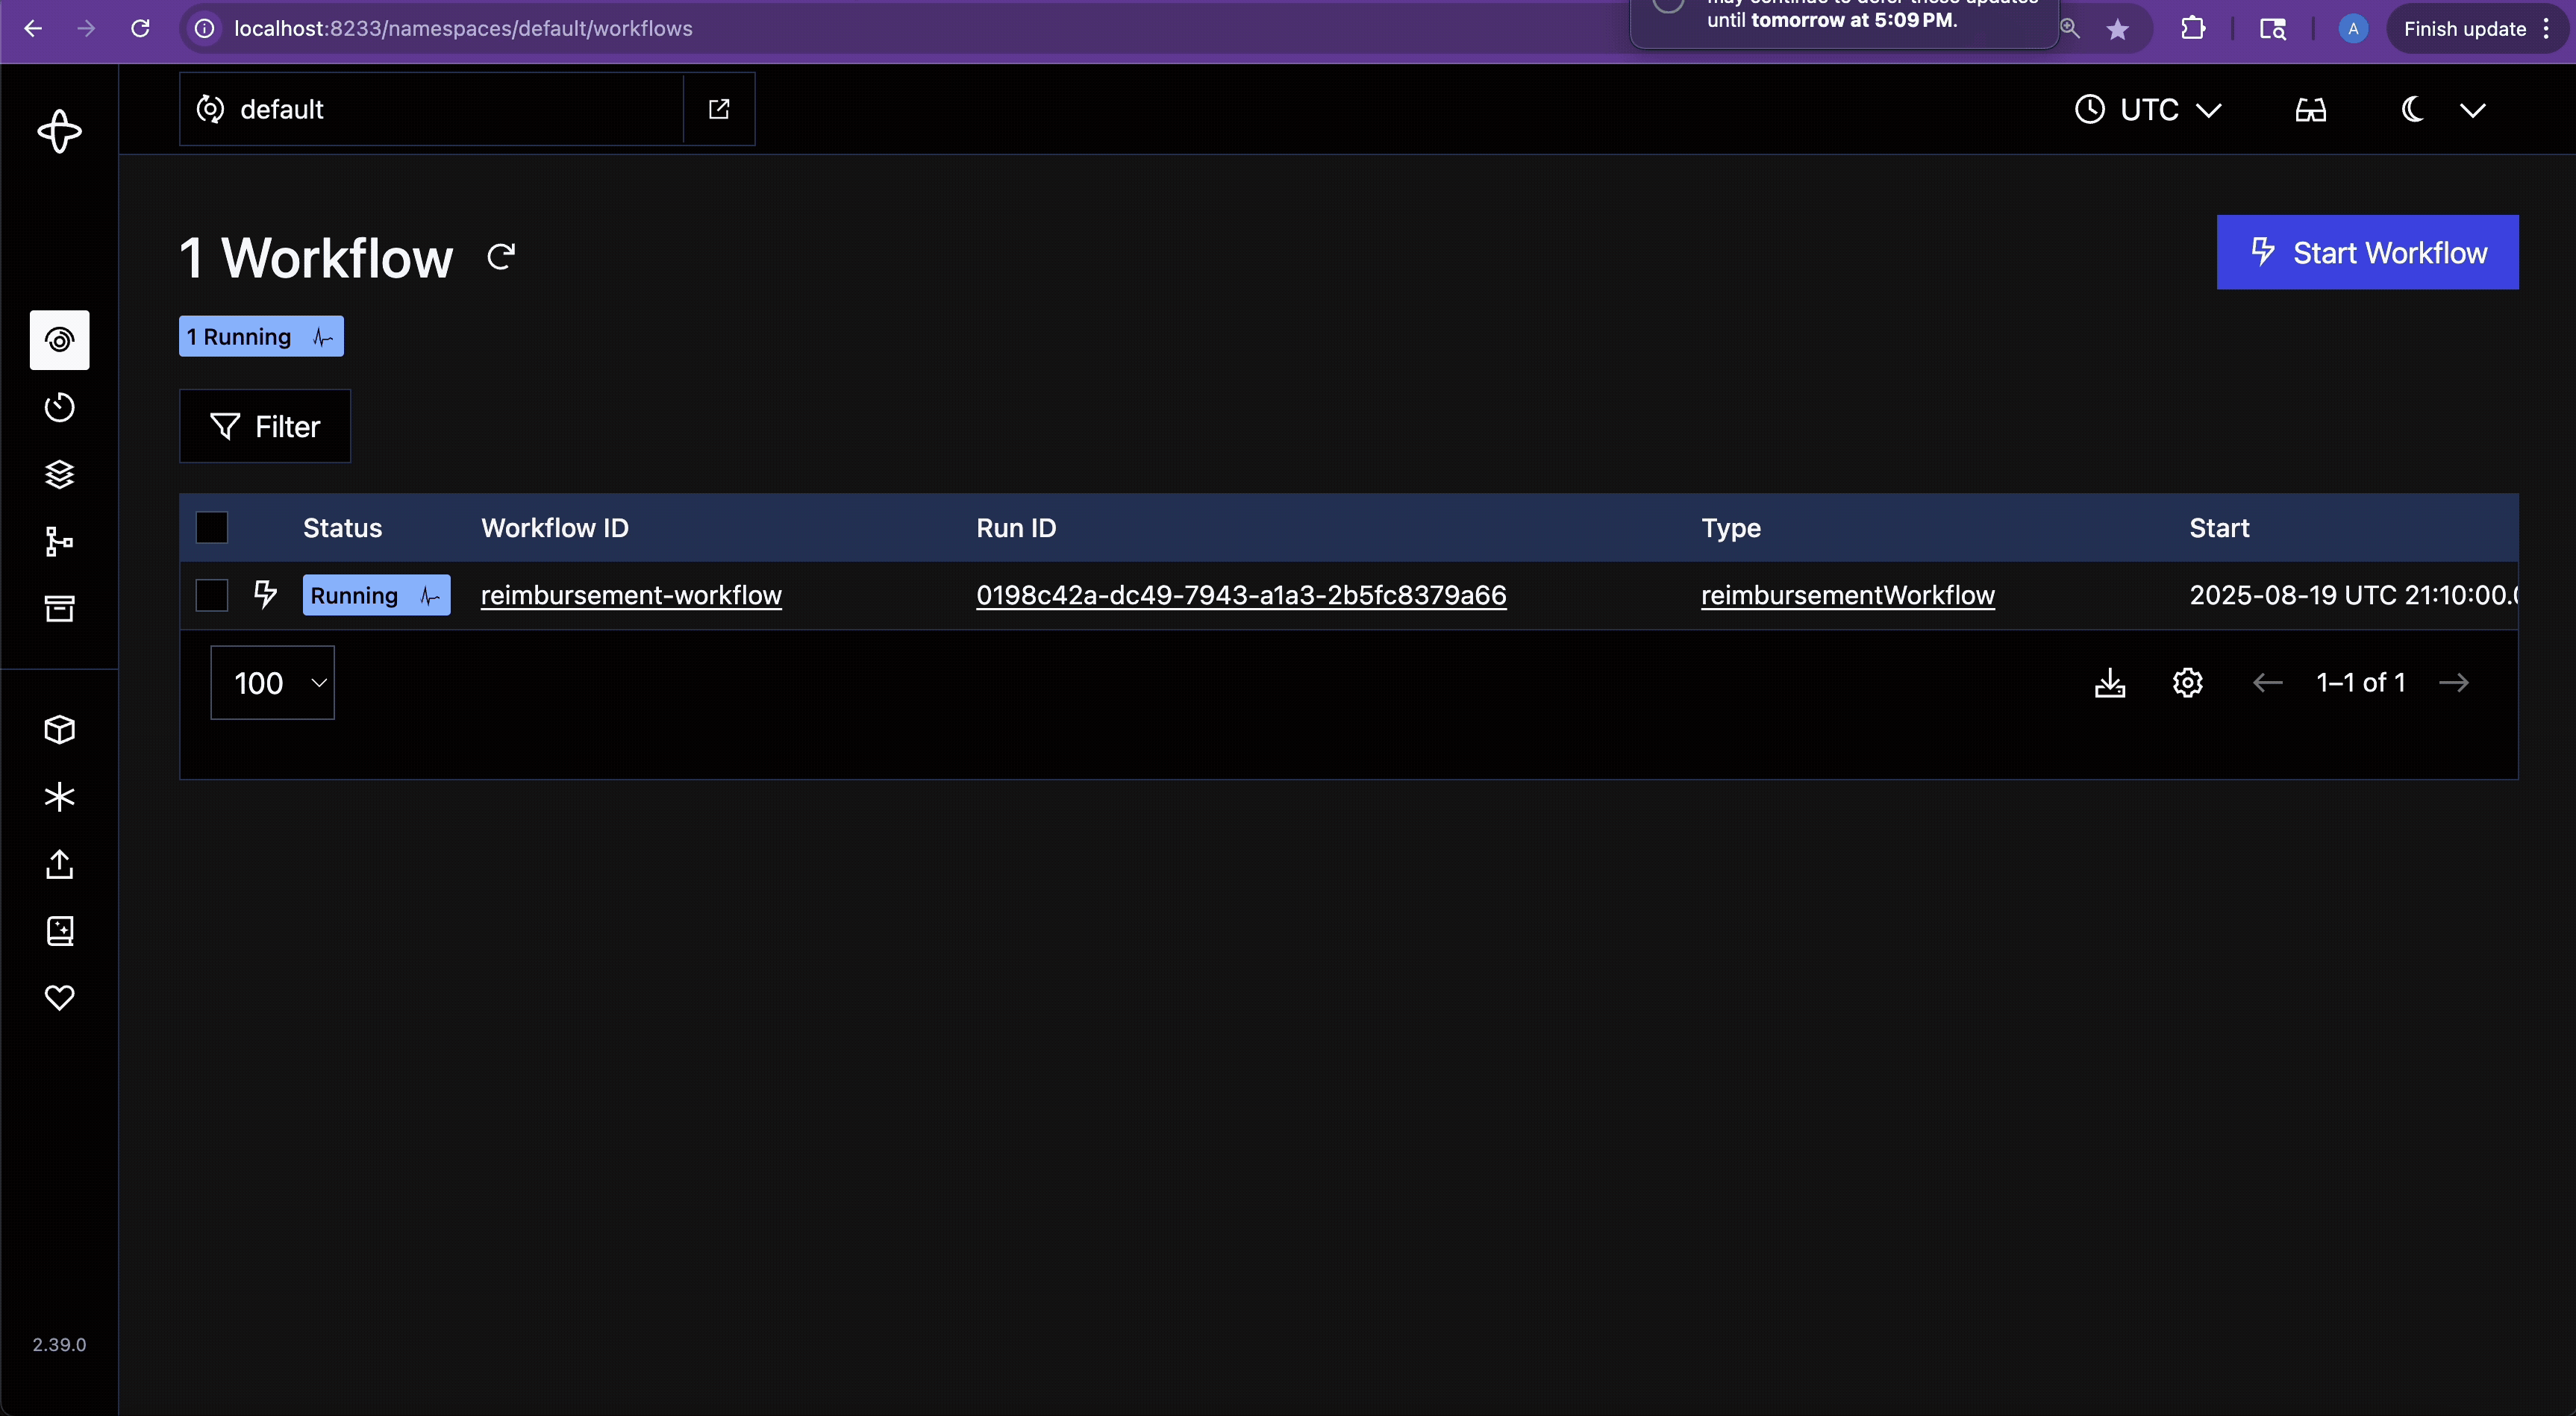Image resolution: width=2576 pixels, height=1416 pixels.
Task: Click the 1 Running status filter chip
Action: tap(261, 336)
